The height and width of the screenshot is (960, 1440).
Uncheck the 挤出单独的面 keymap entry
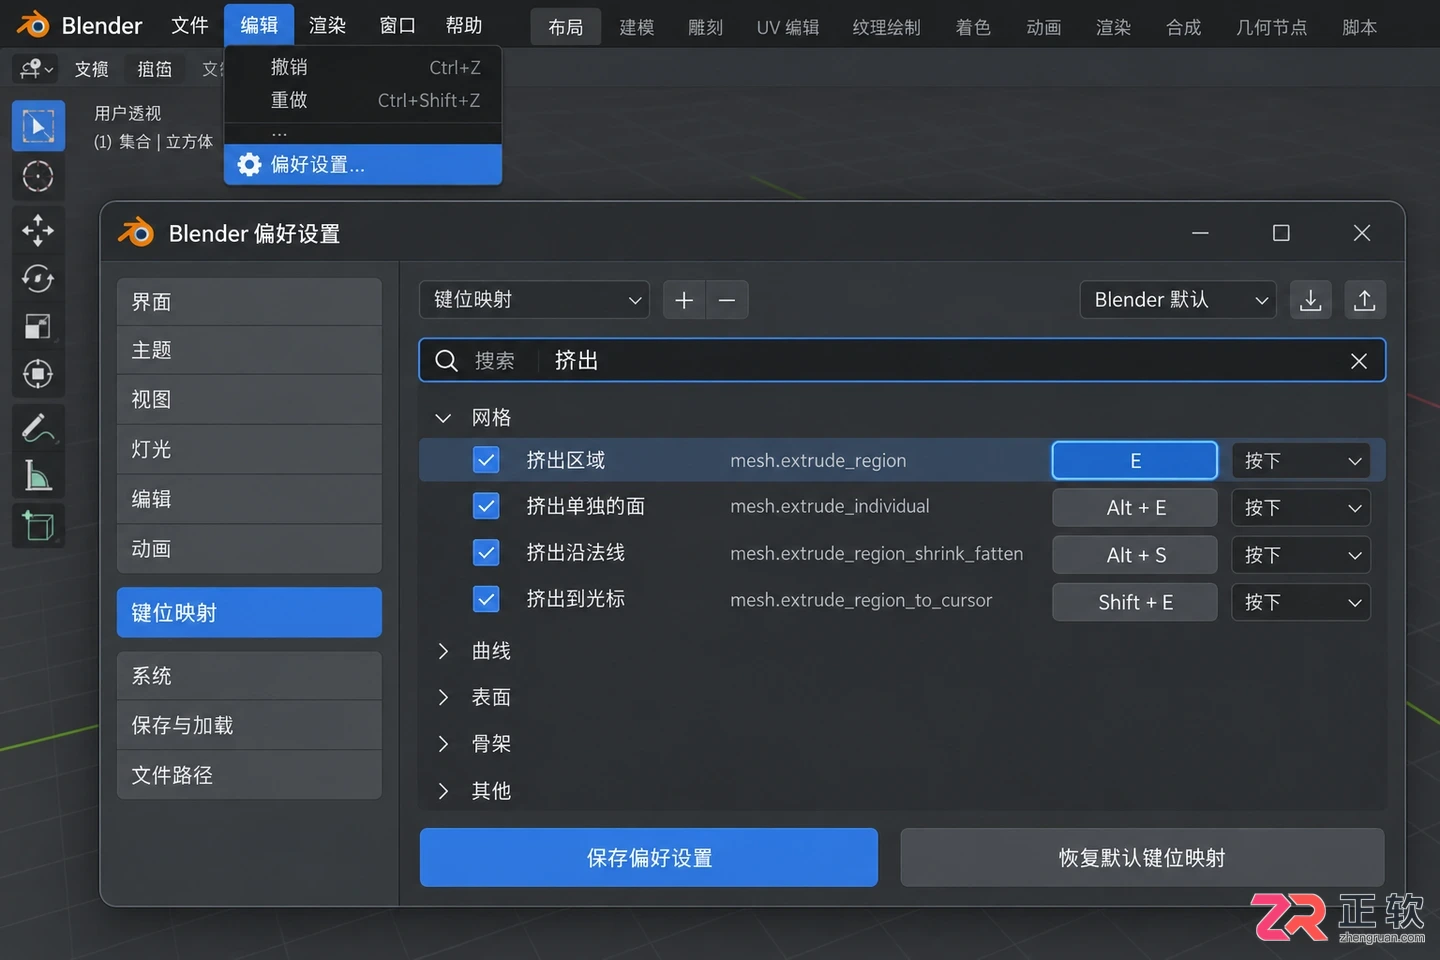click(486, 506)
